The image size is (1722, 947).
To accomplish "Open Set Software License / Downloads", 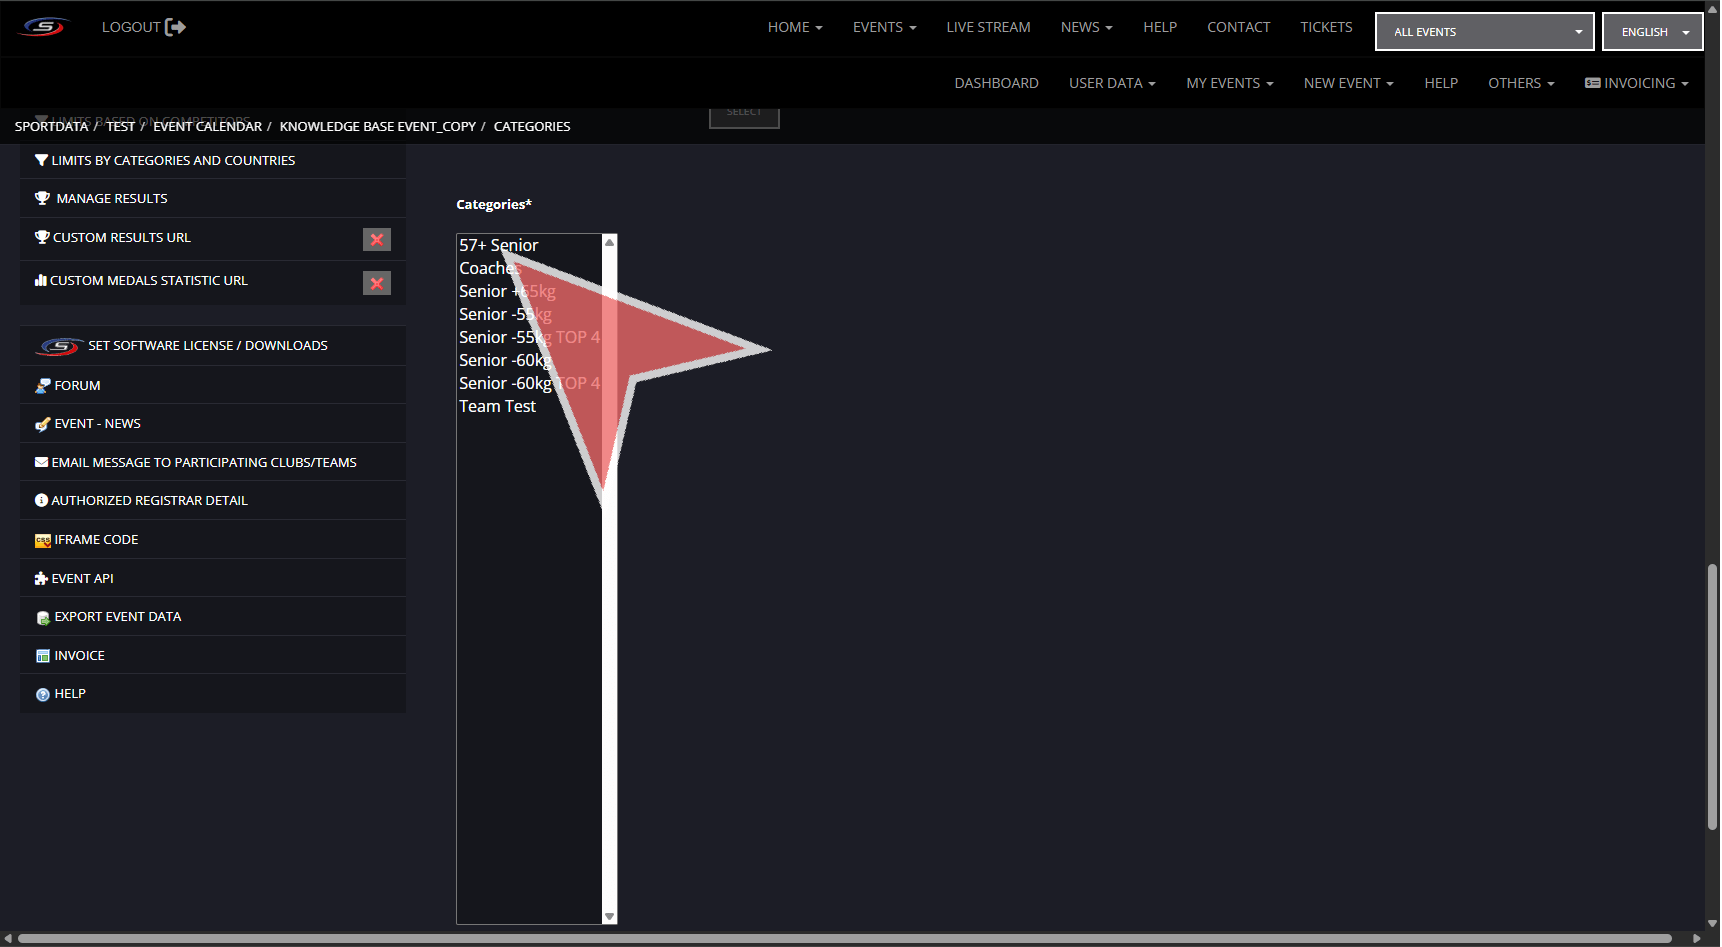I will coord(207,346).
